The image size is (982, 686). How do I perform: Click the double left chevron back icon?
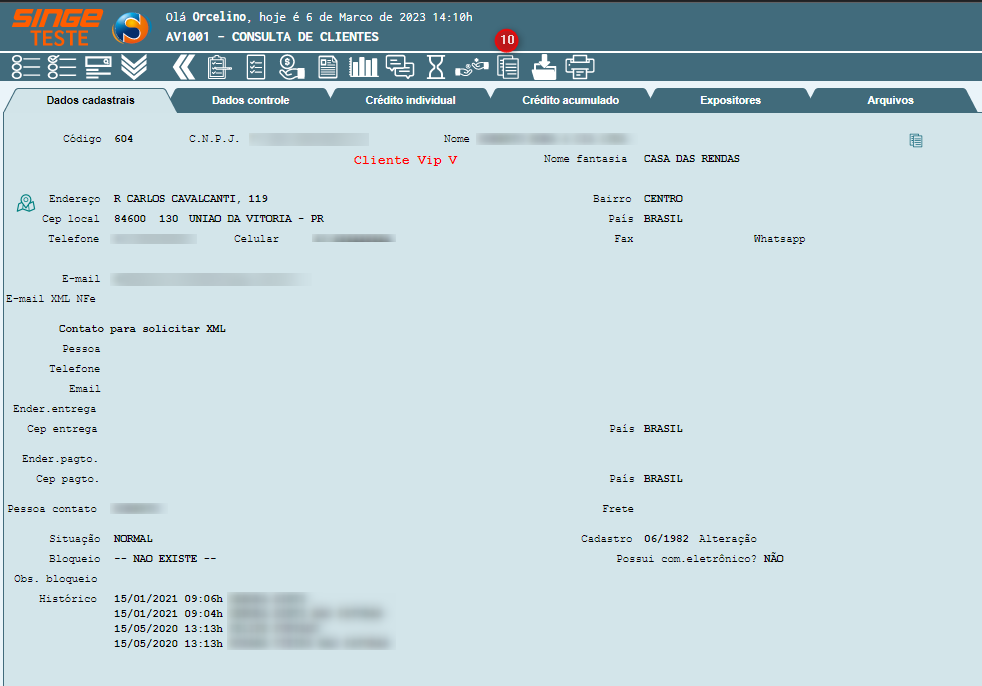coord(183,67)
